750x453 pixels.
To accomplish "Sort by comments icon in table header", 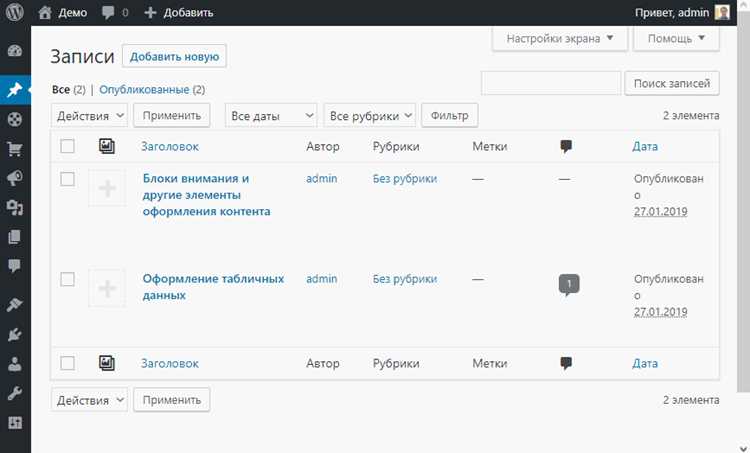I will coord(566,146).
